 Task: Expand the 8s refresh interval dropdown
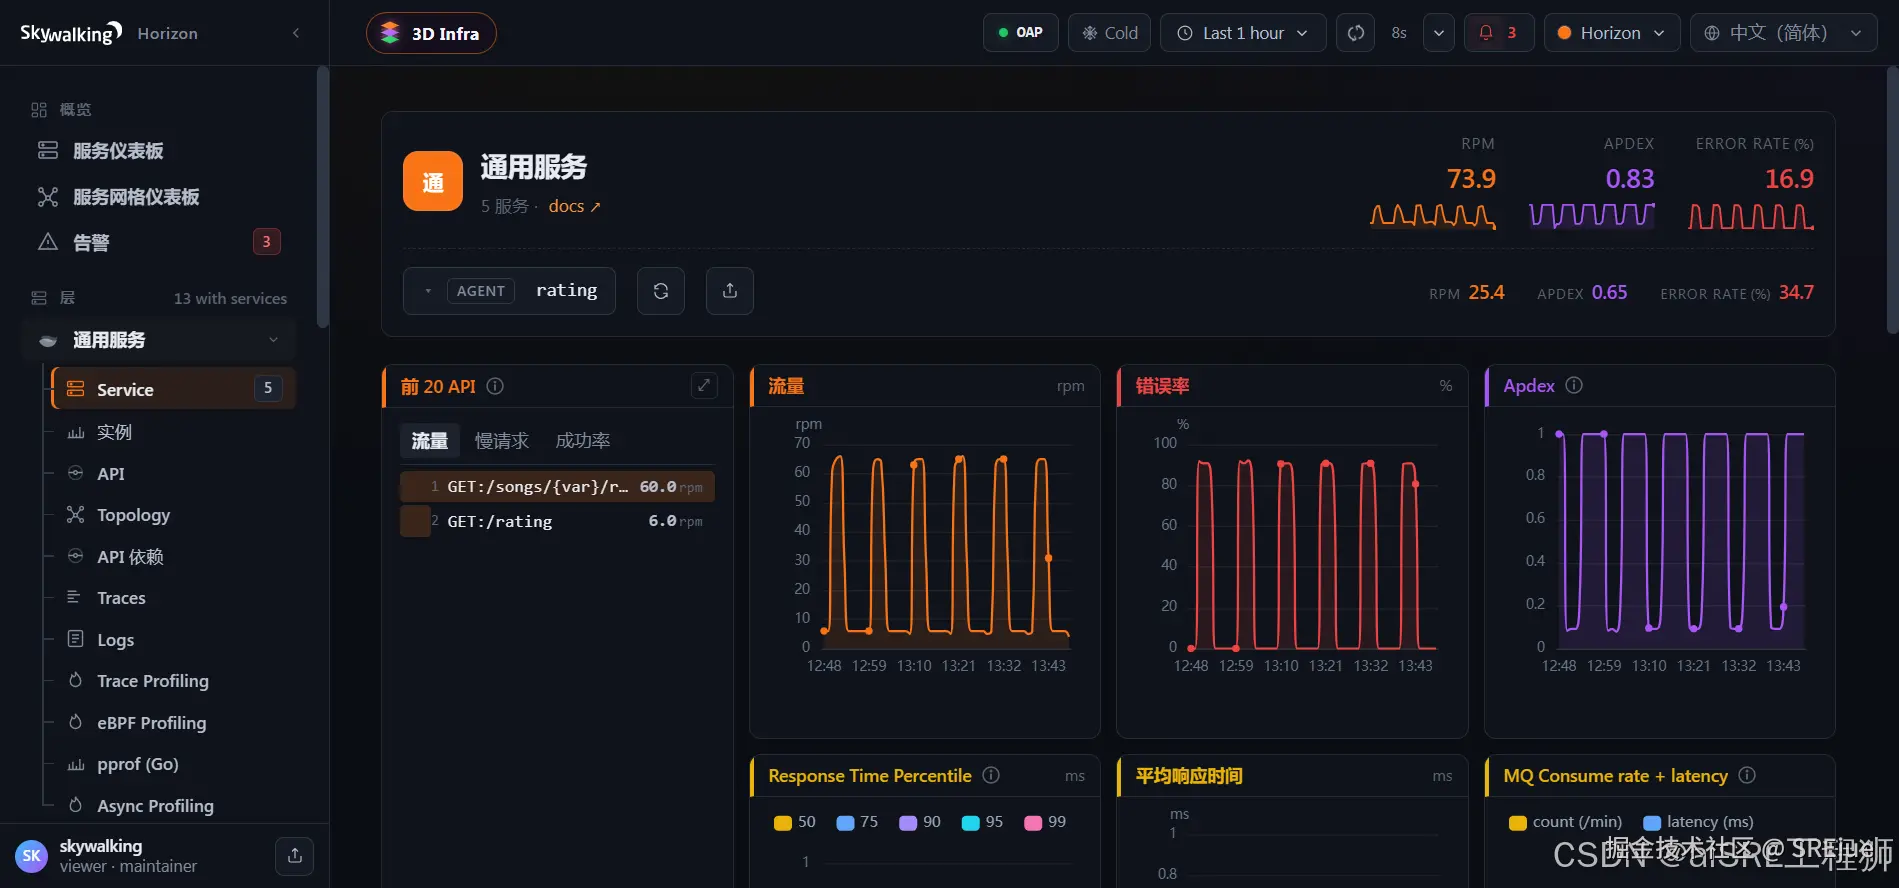[x=1439, y=33]
